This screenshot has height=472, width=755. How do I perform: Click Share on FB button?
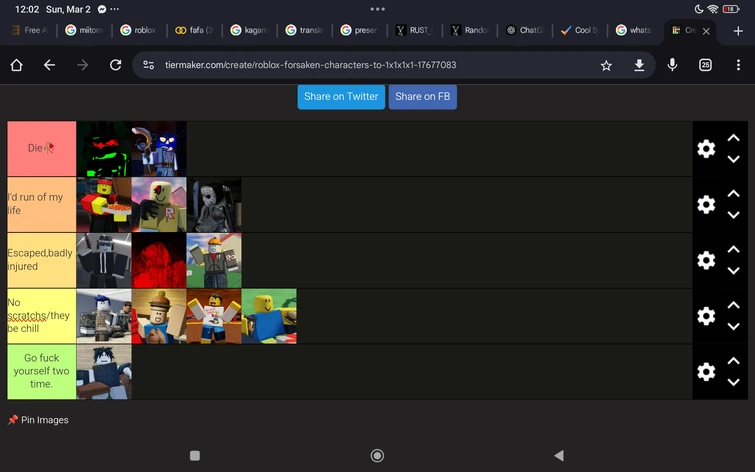[x=423, y=97]
